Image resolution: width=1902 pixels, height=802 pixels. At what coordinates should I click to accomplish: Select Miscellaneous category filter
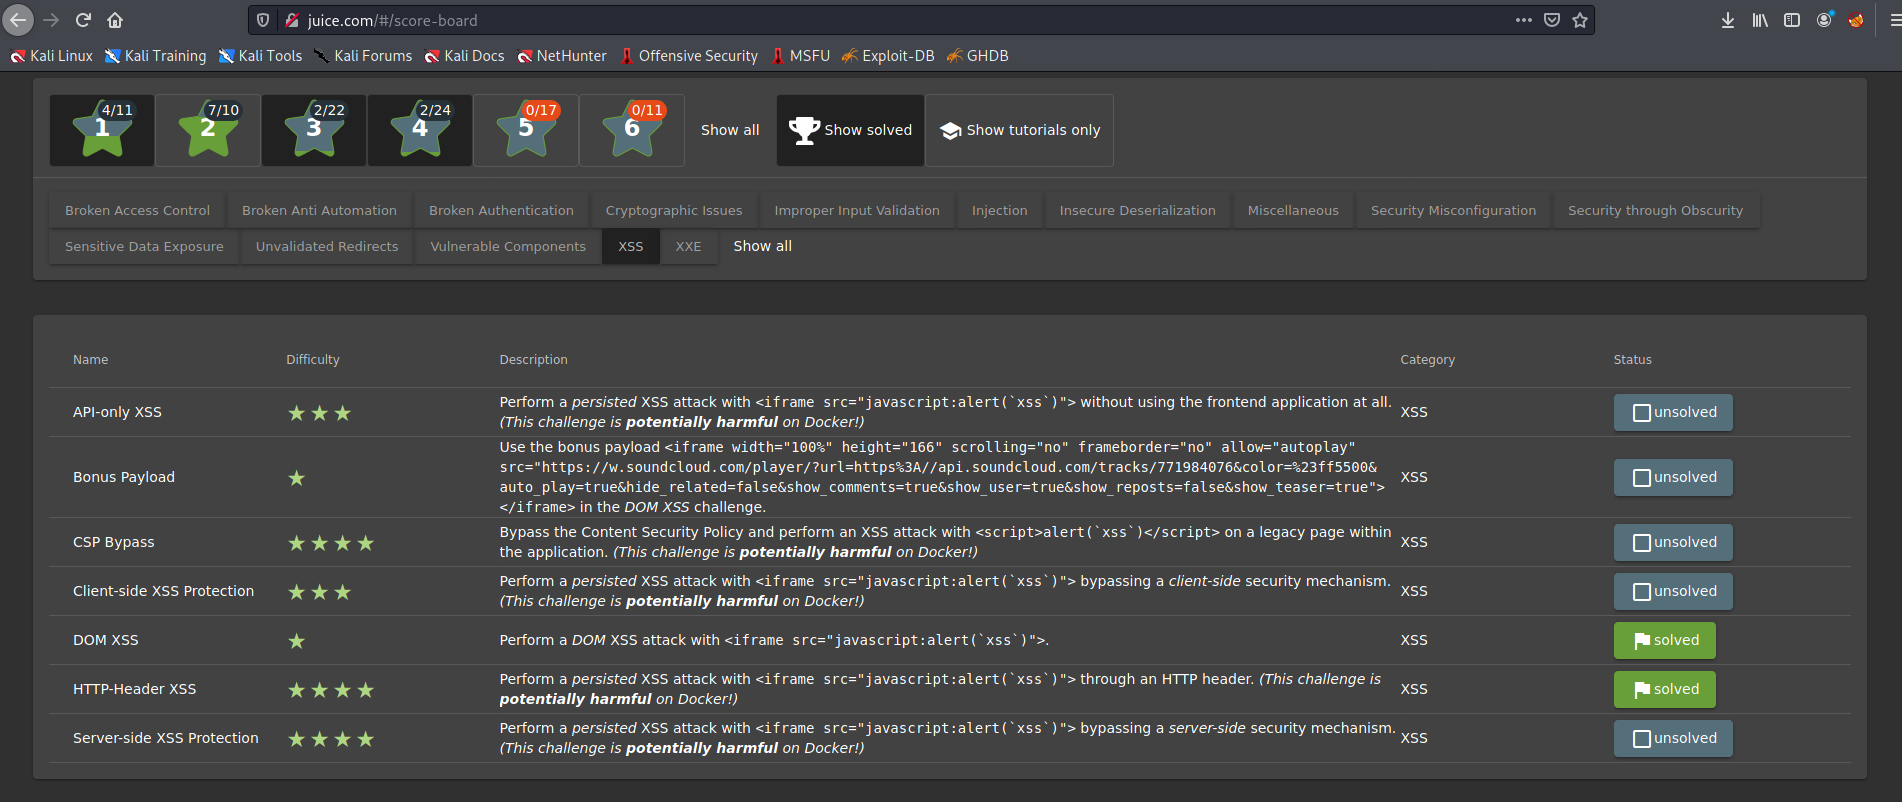(1293, 210)
